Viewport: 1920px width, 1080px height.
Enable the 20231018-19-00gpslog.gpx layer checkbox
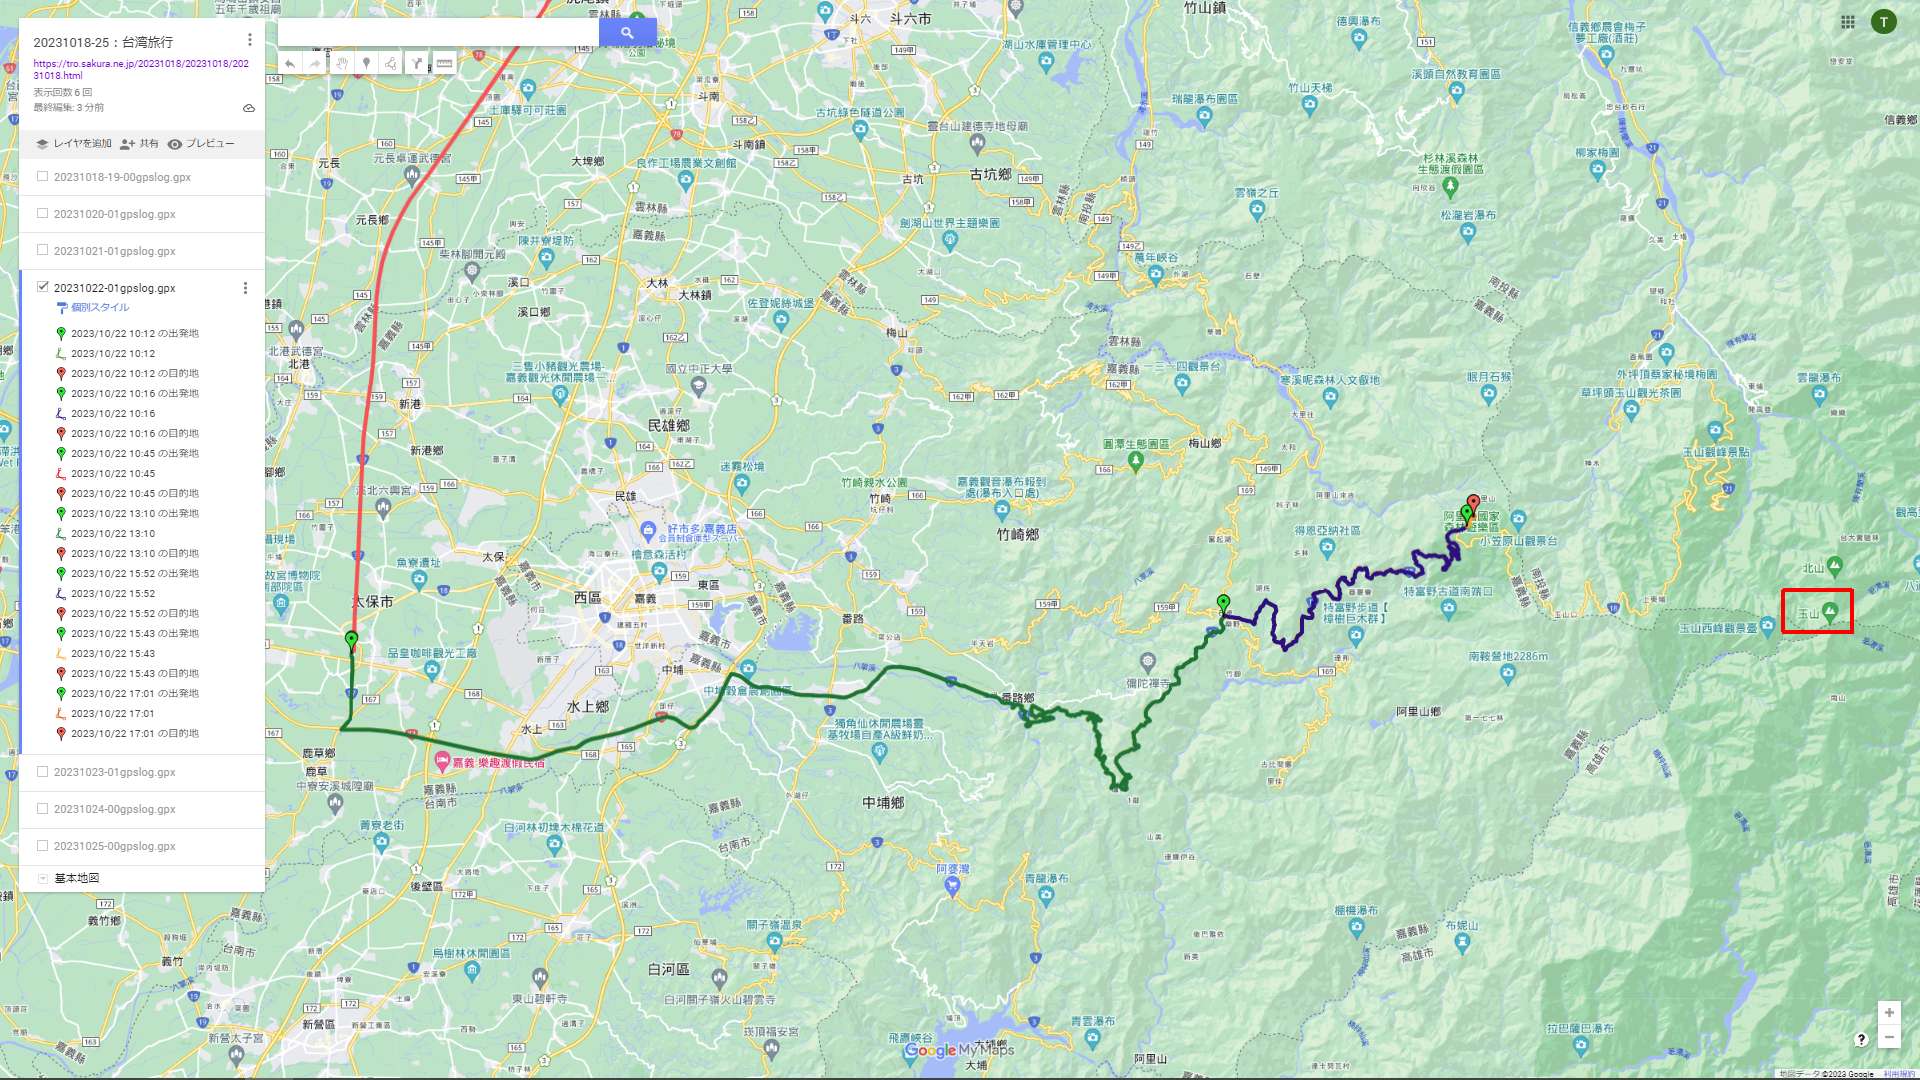tap(42, 176)
